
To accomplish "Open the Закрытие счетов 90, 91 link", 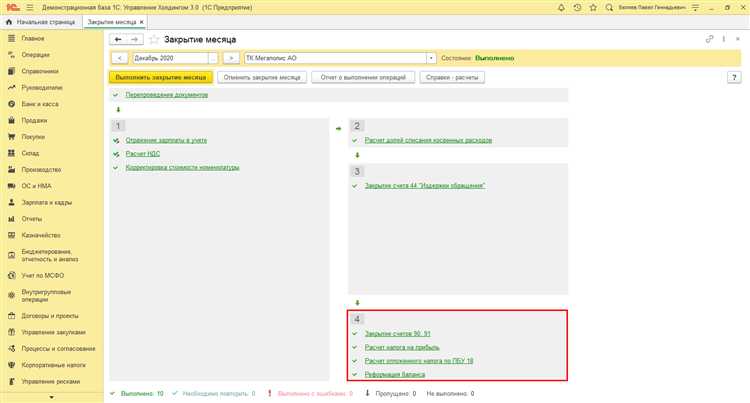I will [x=397, y=334].
